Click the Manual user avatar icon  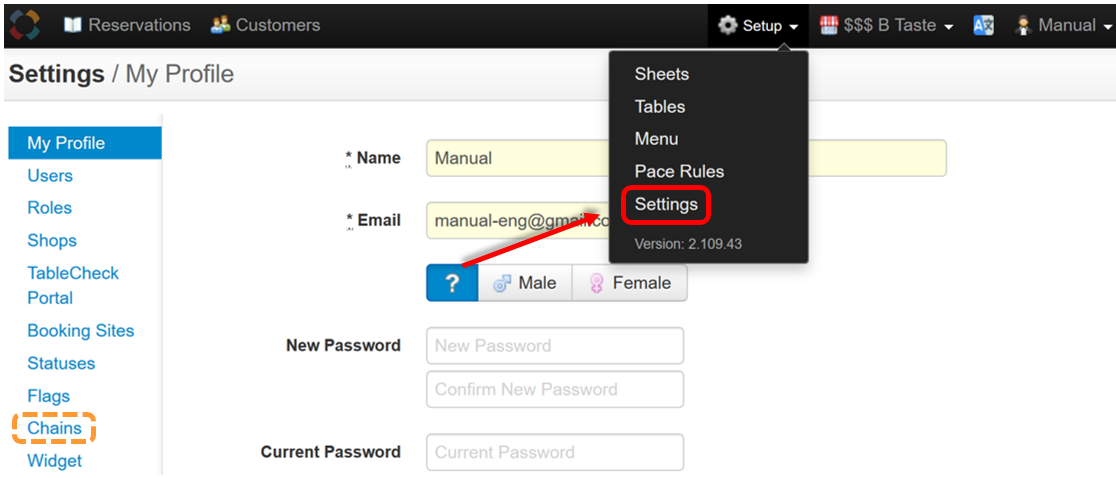pos(1023,26)
